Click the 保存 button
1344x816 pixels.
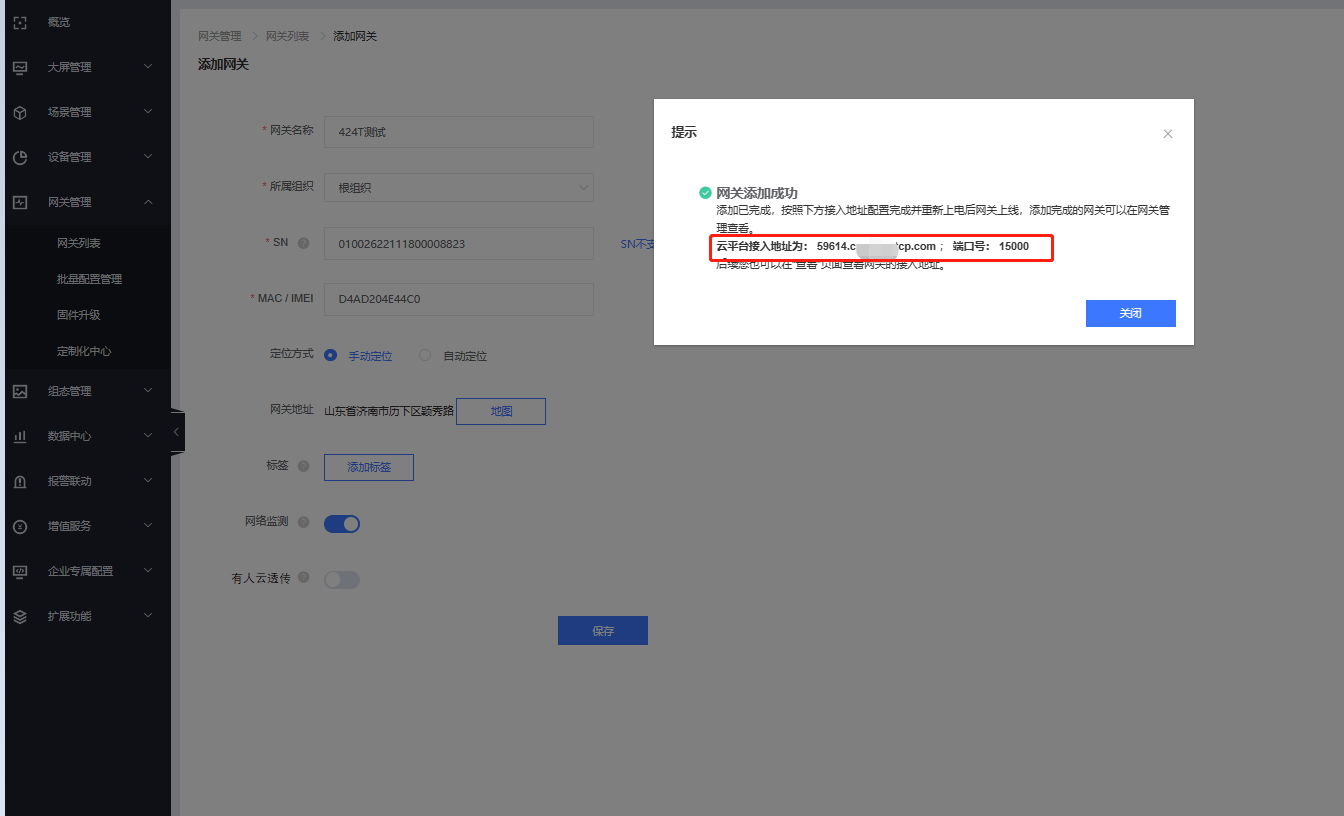[x=603, y=631]
